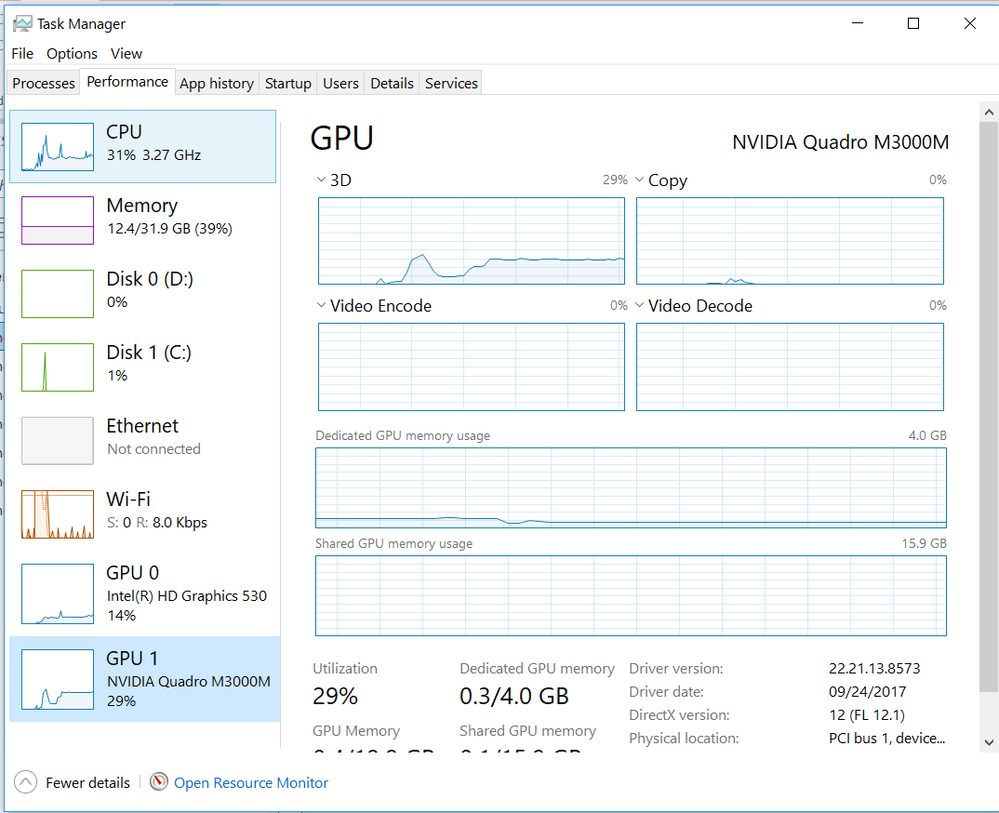This screenshot has height=813, width=999.
Task: Open the Copy engine dropdown chevron
Action: pos(640,180)
